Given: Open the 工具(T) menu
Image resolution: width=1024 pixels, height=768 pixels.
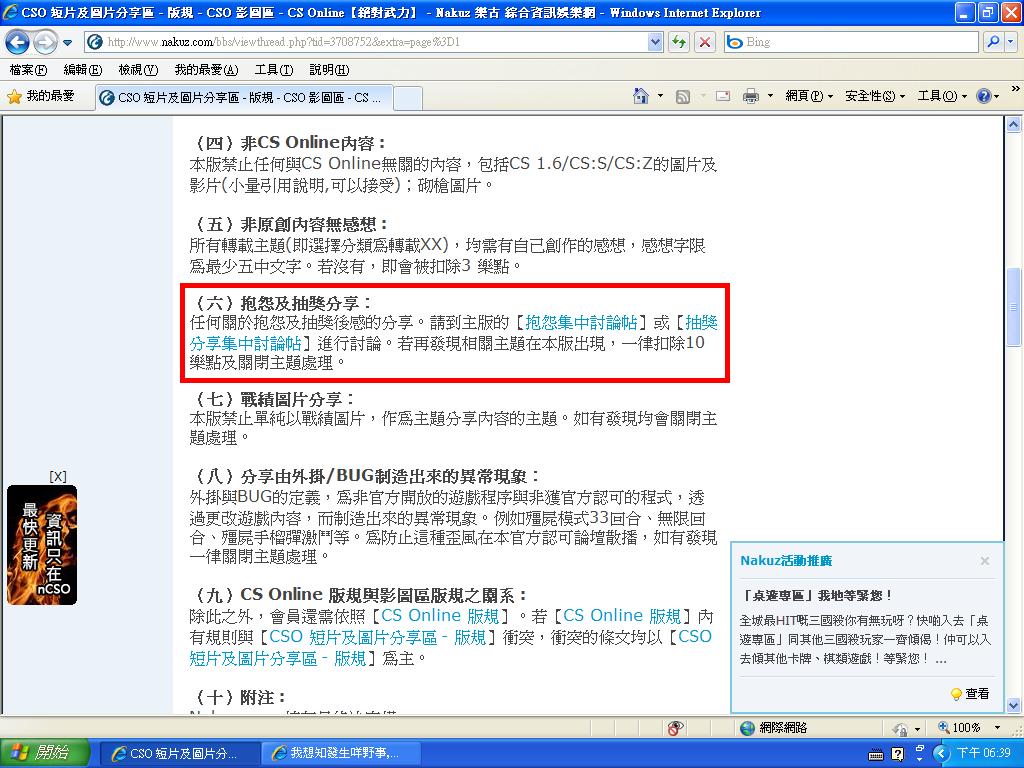Looking at the screenshot, I should (x=274, y=69).
